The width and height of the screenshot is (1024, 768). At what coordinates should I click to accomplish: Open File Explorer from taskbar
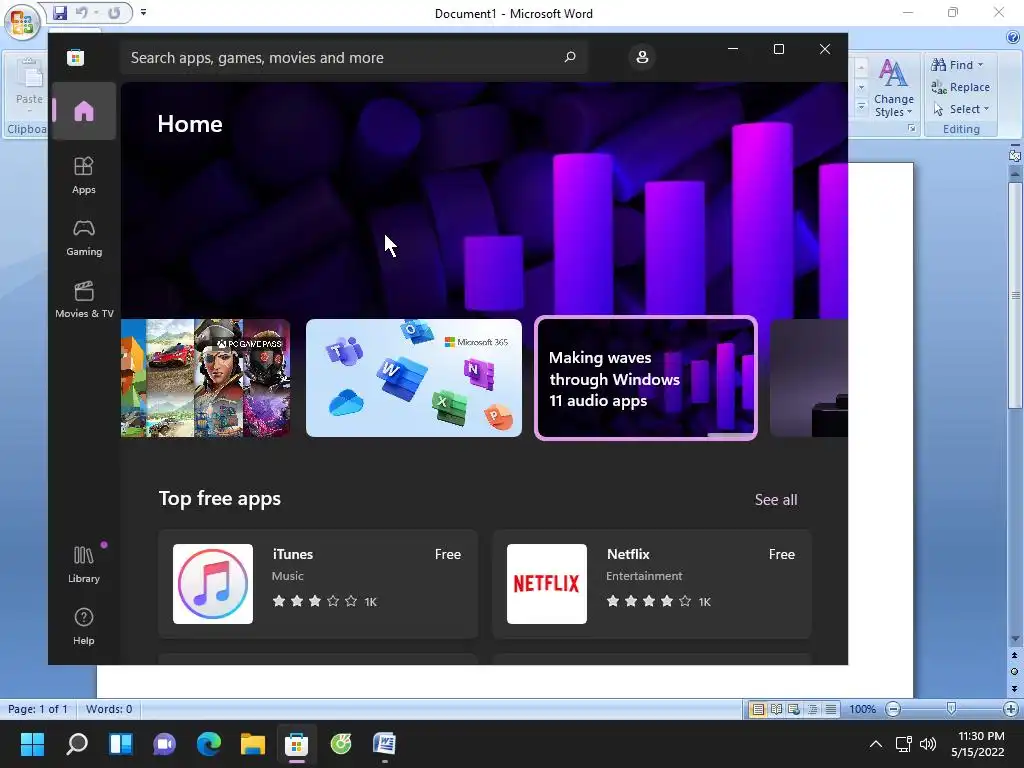point(253,744)
